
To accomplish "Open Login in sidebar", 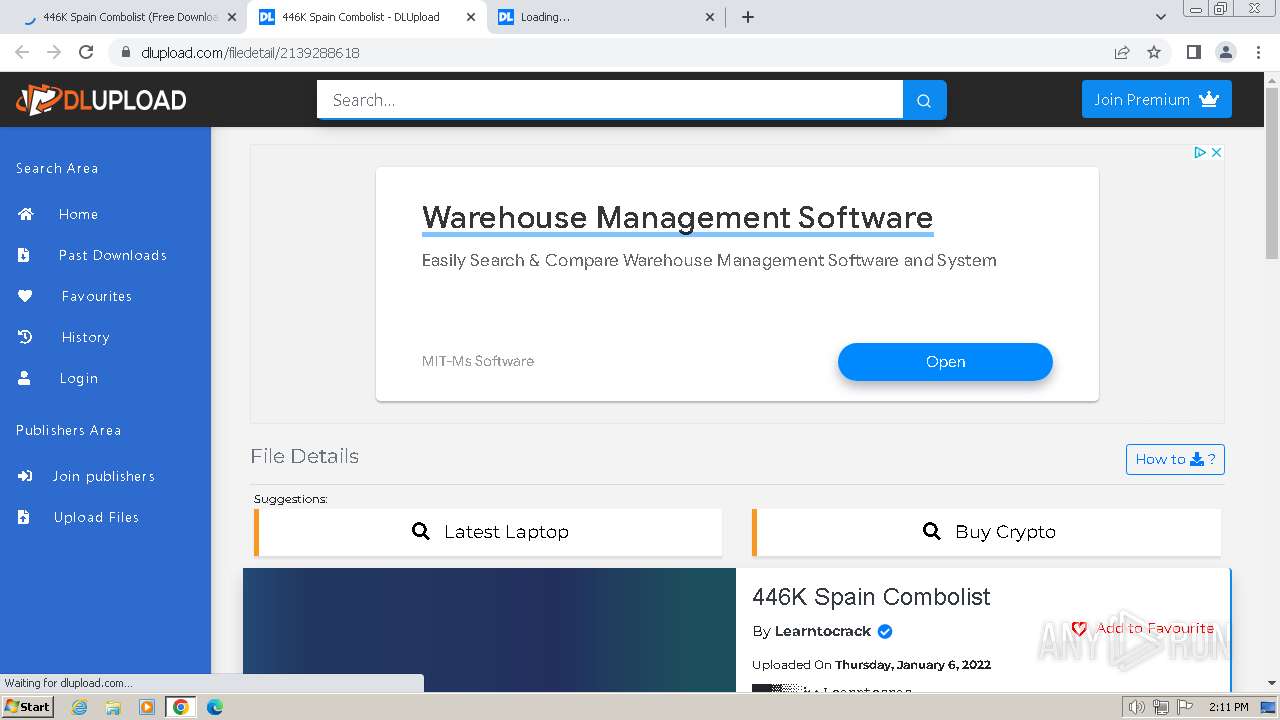I will (x=79, y=378).
